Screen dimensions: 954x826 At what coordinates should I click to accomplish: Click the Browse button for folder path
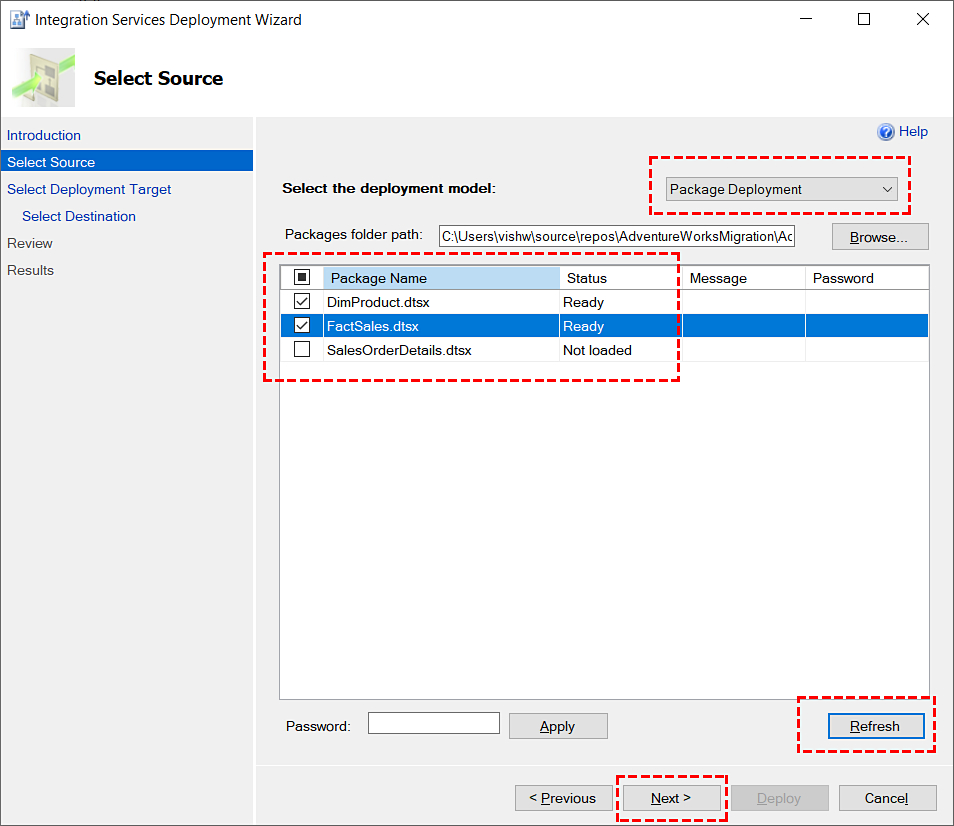pyautogui.click(x=880, y=237)
